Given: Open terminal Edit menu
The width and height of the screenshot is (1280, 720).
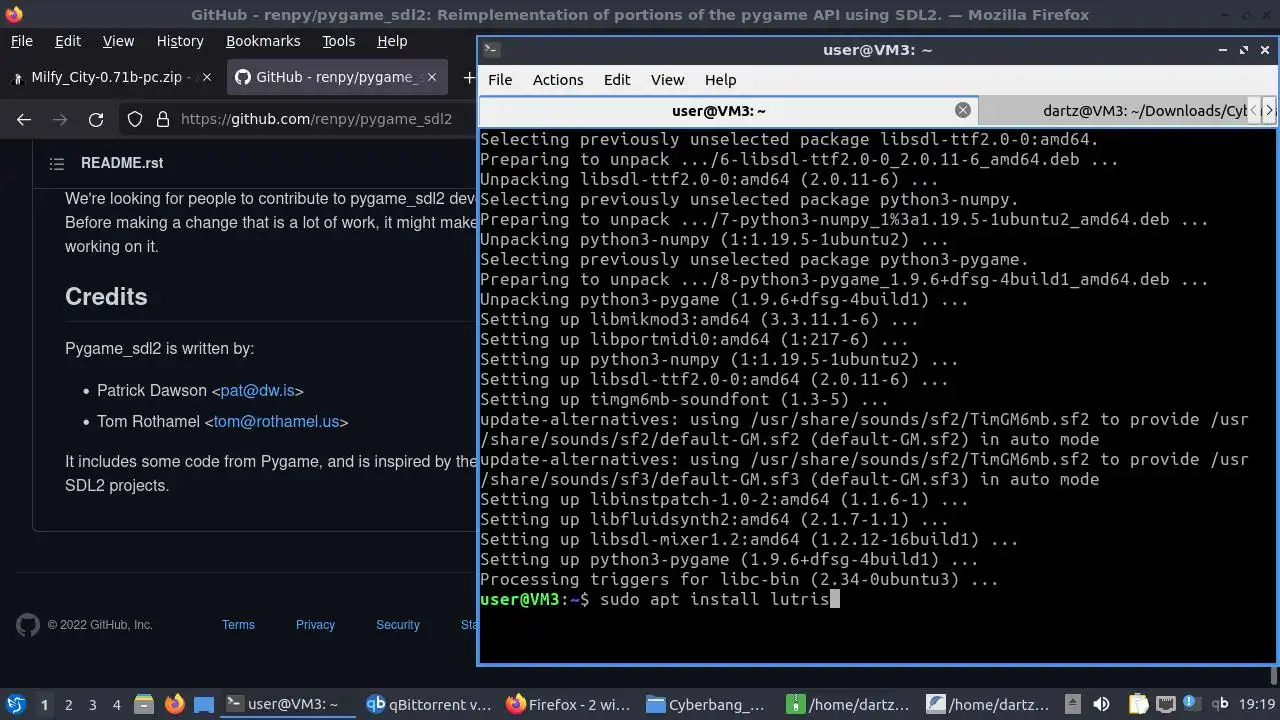Looking at the screenshot, I should (x=617, y=80).
